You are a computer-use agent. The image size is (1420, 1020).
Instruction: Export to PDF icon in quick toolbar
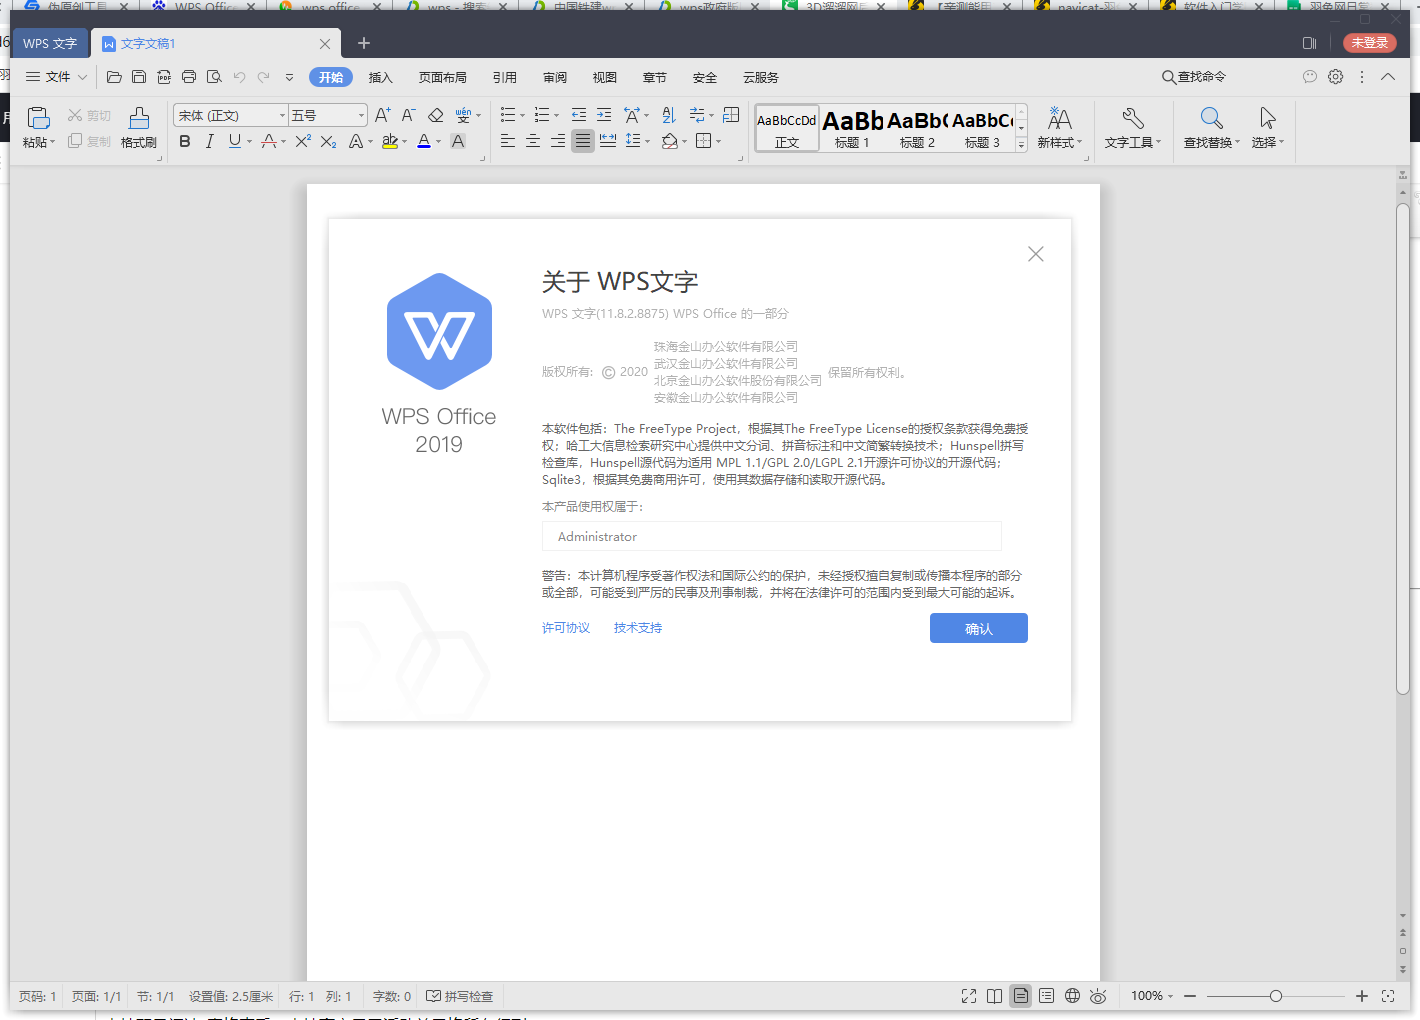[x=164, y=77]
